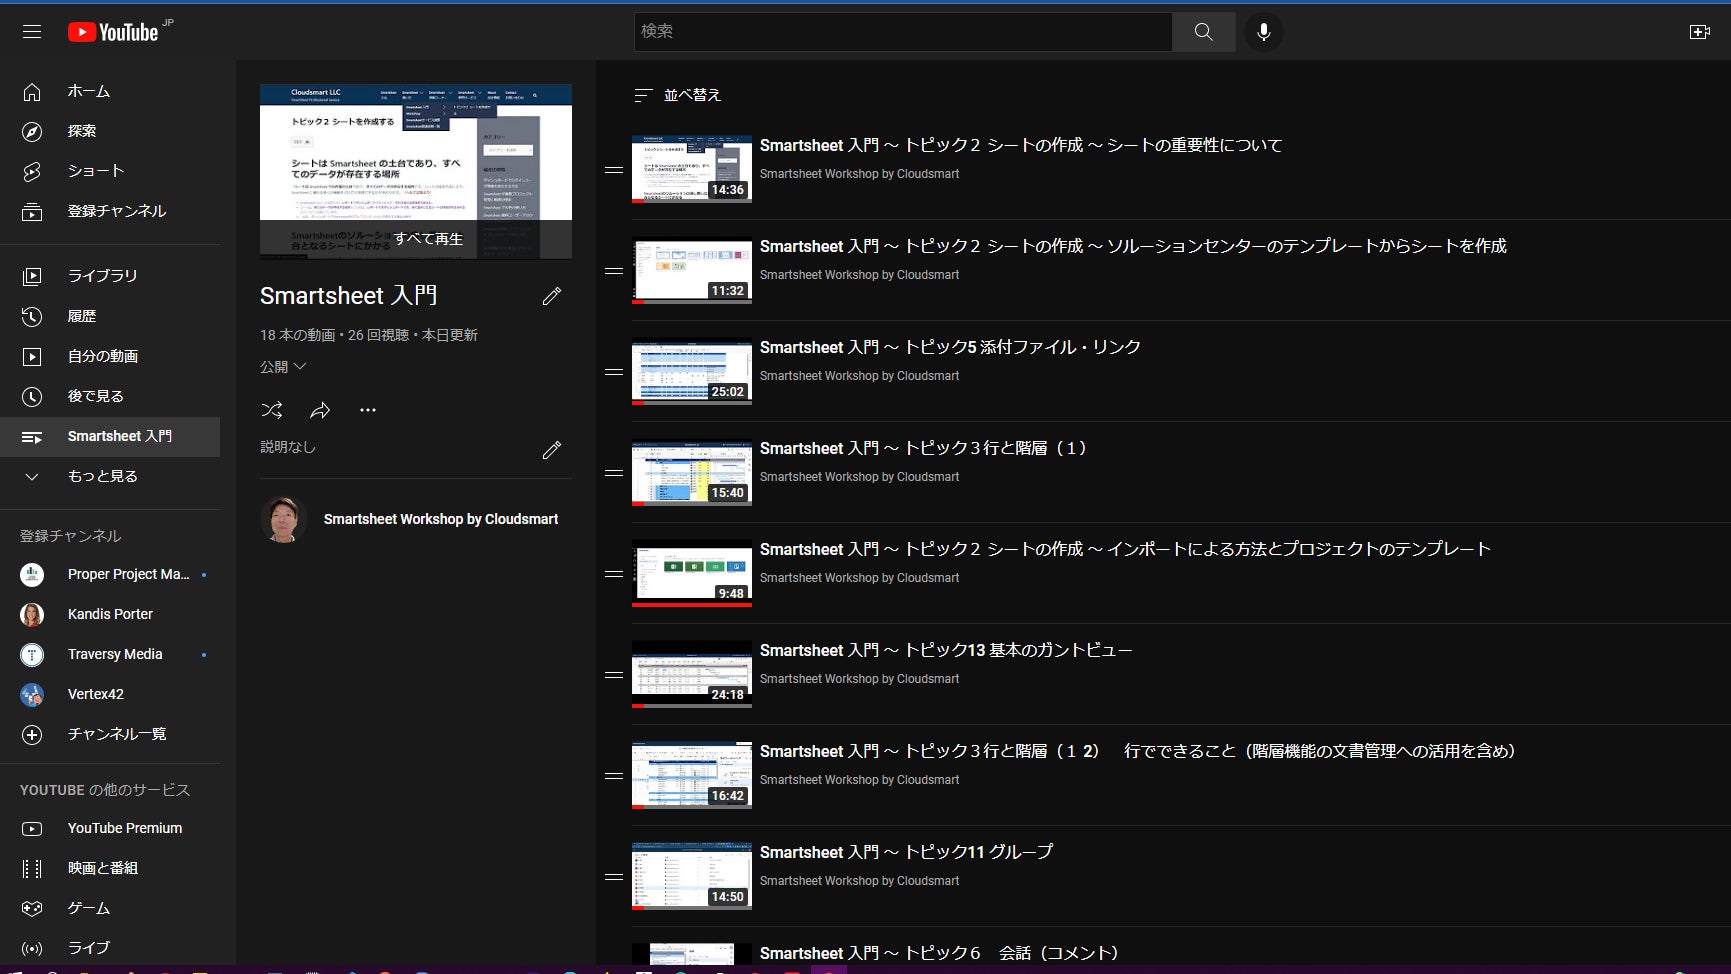Viewport: 1731px width, 974px height.
Task: Open the 公開 privacy dropdown
Action: 283,367
